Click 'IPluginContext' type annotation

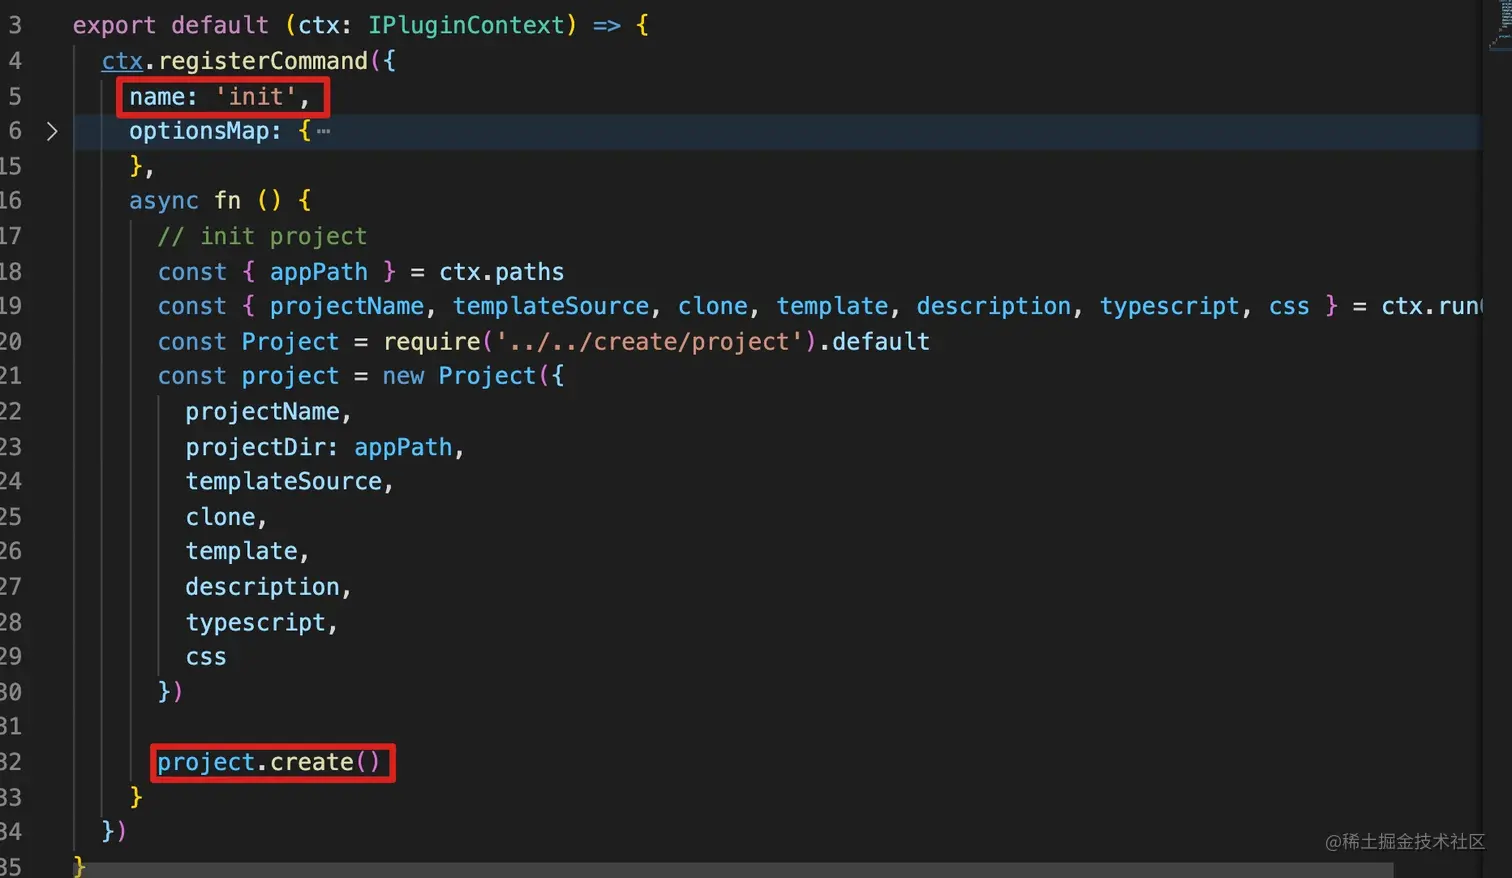(466, 25)
